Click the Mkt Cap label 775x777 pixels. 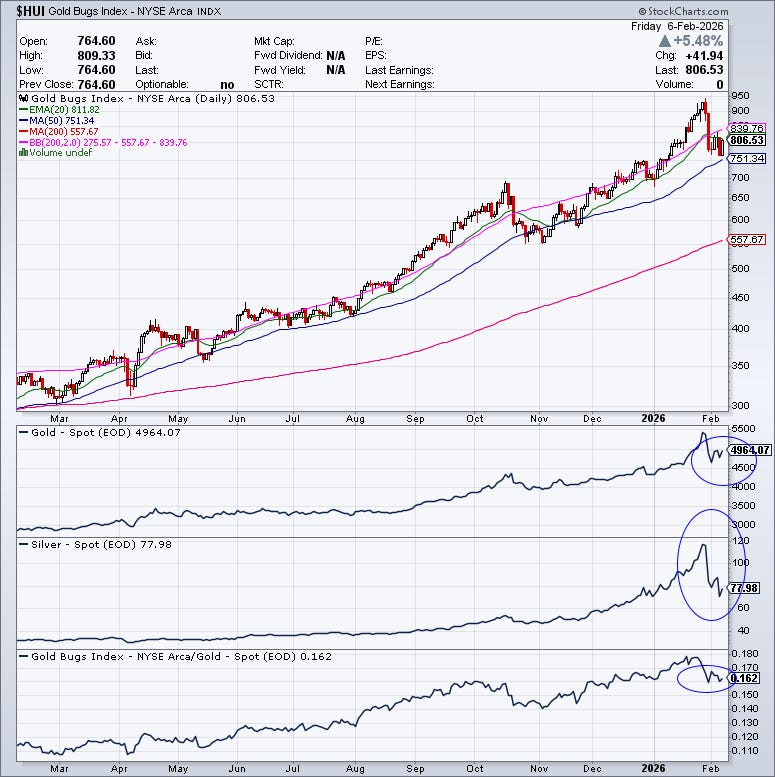[x=274, y=41]
